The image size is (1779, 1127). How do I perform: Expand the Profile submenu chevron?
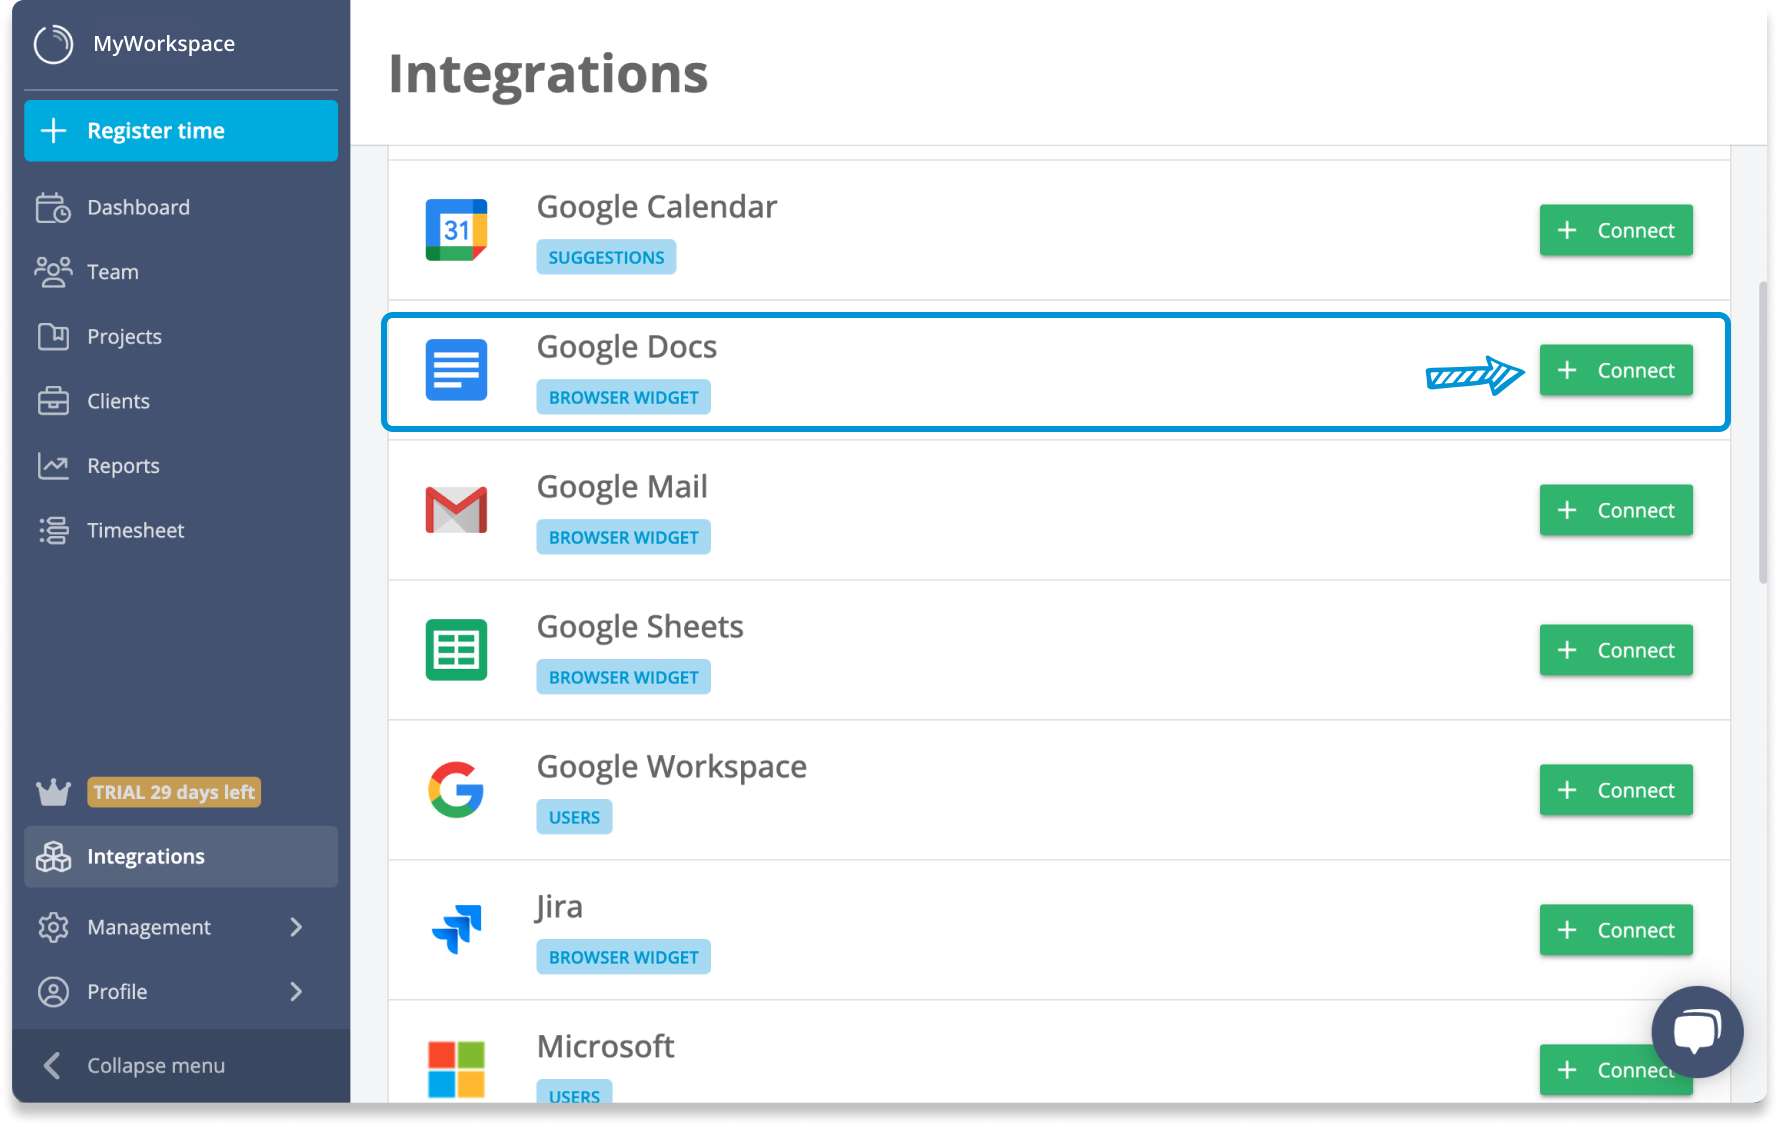point(296,992)
